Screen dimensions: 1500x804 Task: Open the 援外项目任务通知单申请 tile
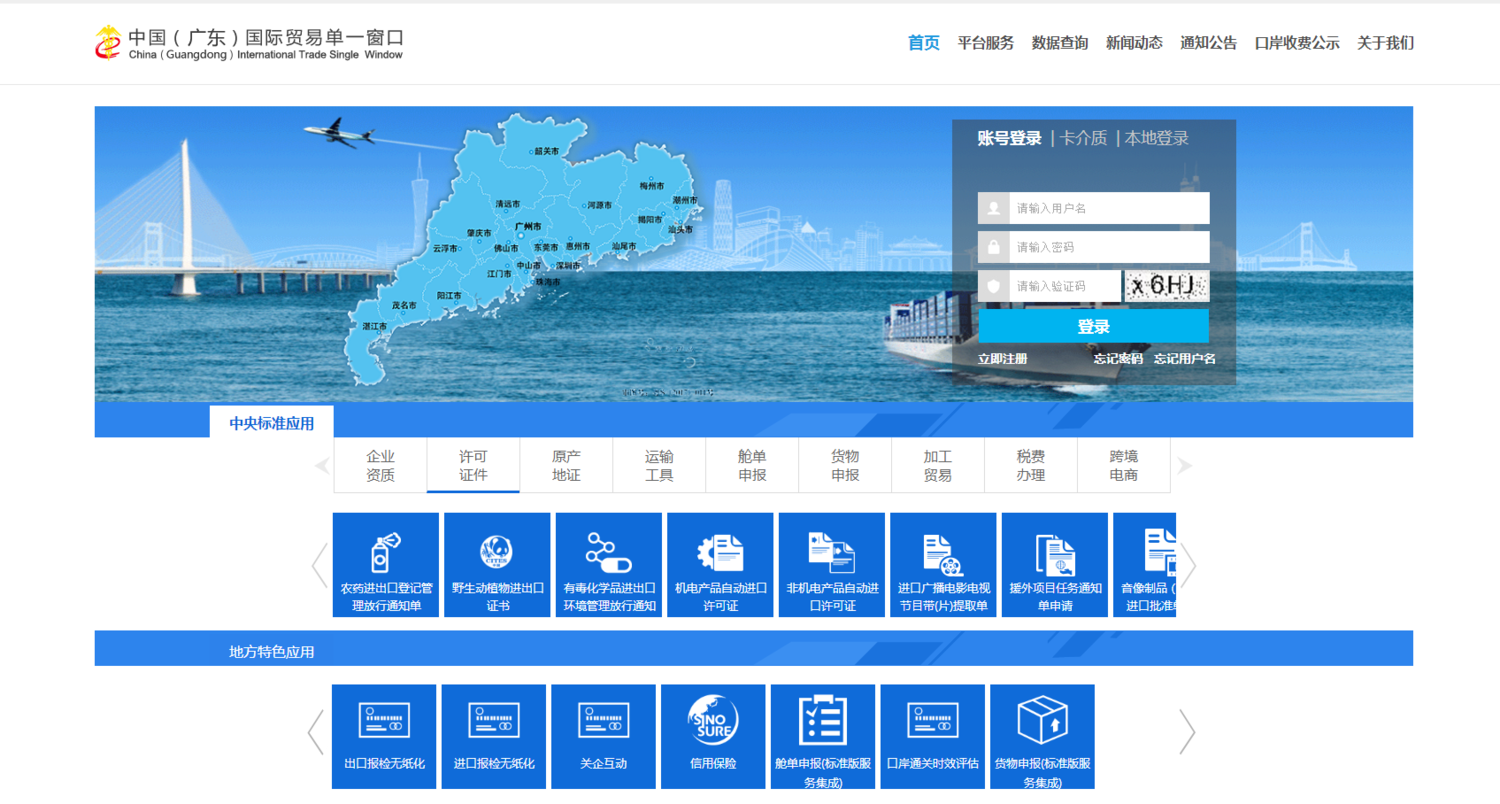click(1055, 565)
